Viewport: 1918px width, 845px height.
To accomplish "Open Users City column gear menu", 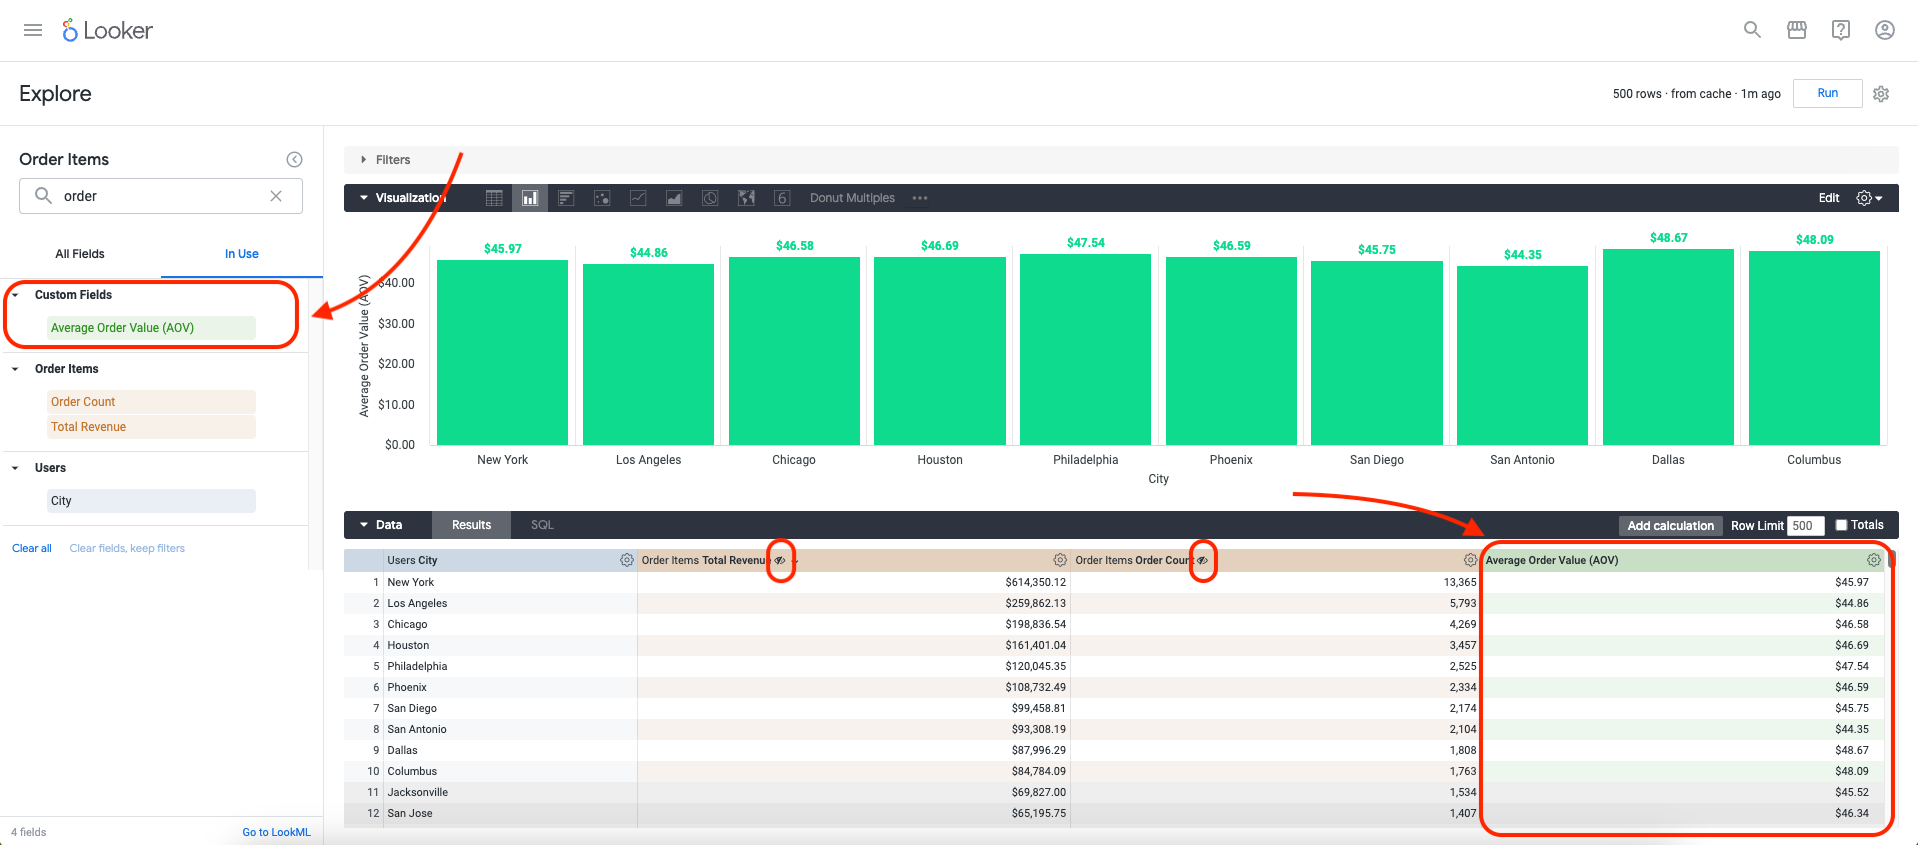I will (x=627, y=560).
